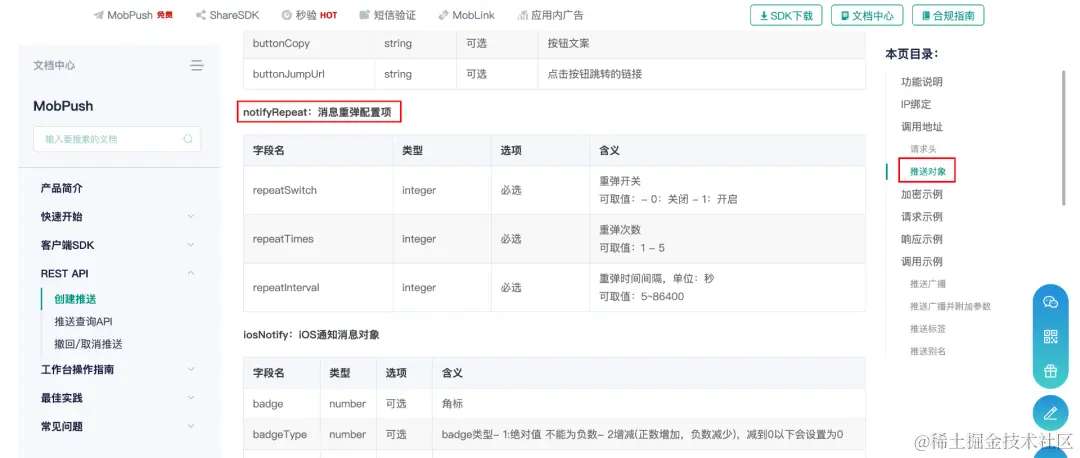Jump to 加密示例 in page contents
The width and height of the screenshot is (1080, 458).
click(x=922, y=194)
